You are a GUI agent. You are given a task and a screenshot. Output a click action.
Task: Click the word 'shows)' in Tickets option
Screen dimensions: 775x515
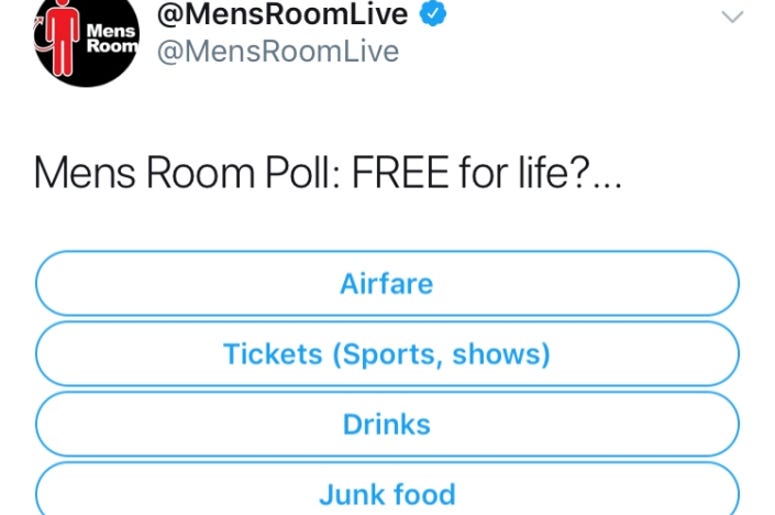click(501, 354)
